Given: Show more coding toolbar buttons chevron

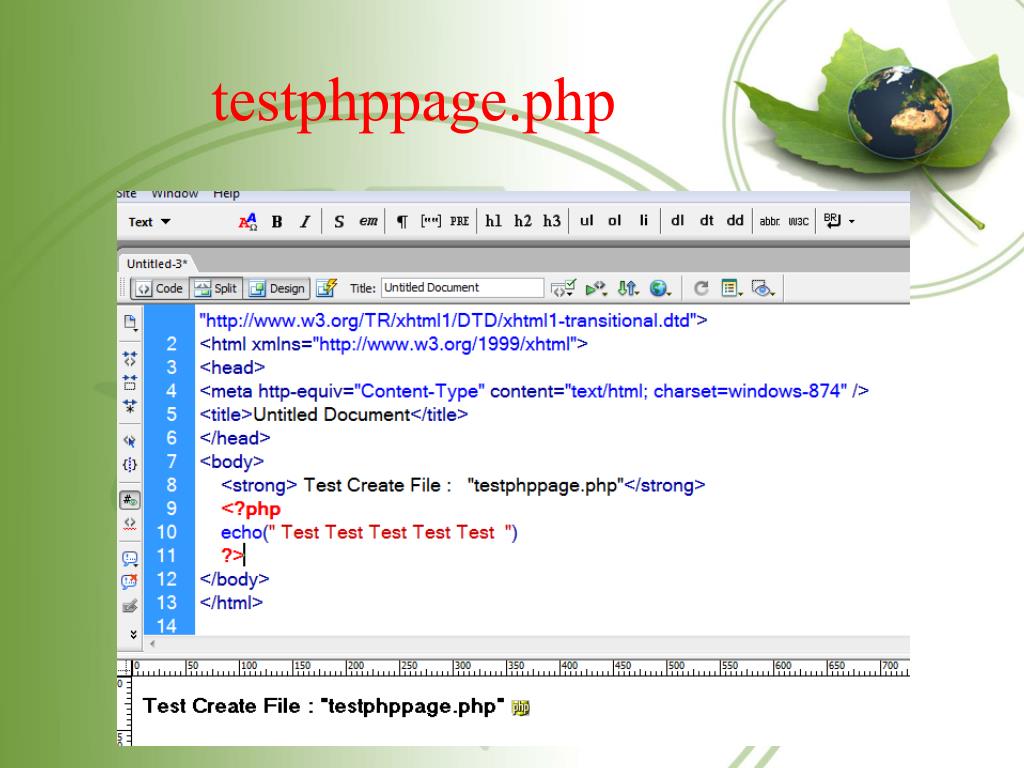Looking at the screenshot, I should 133,634.
